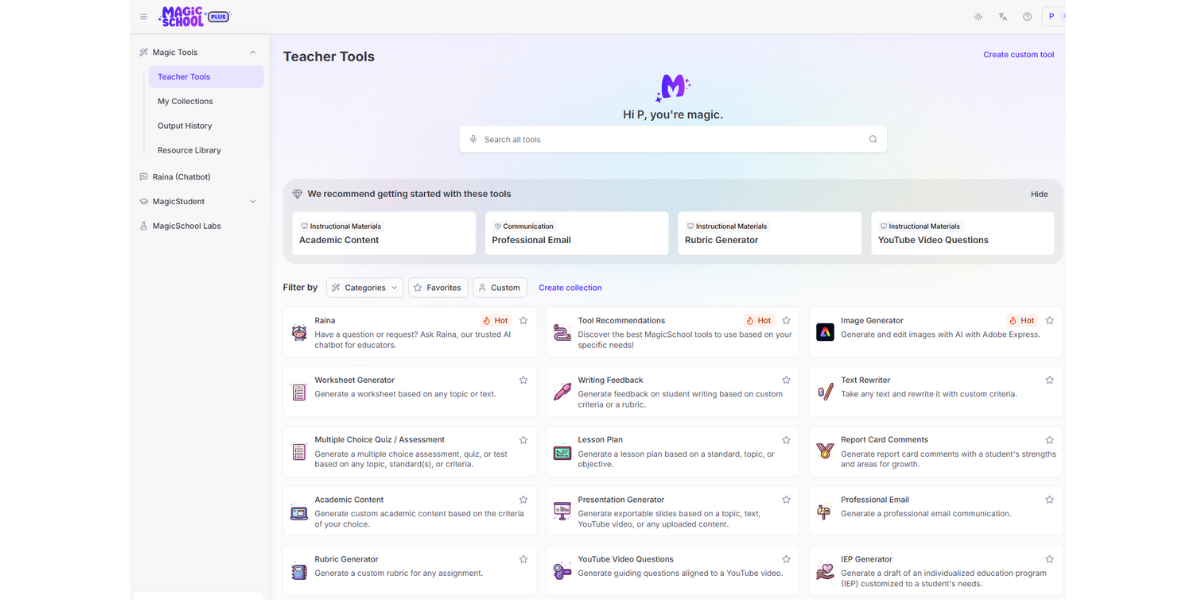The width and height of the screenshot is (1200, 600).
Task: Star the Lesson Plan tool
Action: coord(786,439)
